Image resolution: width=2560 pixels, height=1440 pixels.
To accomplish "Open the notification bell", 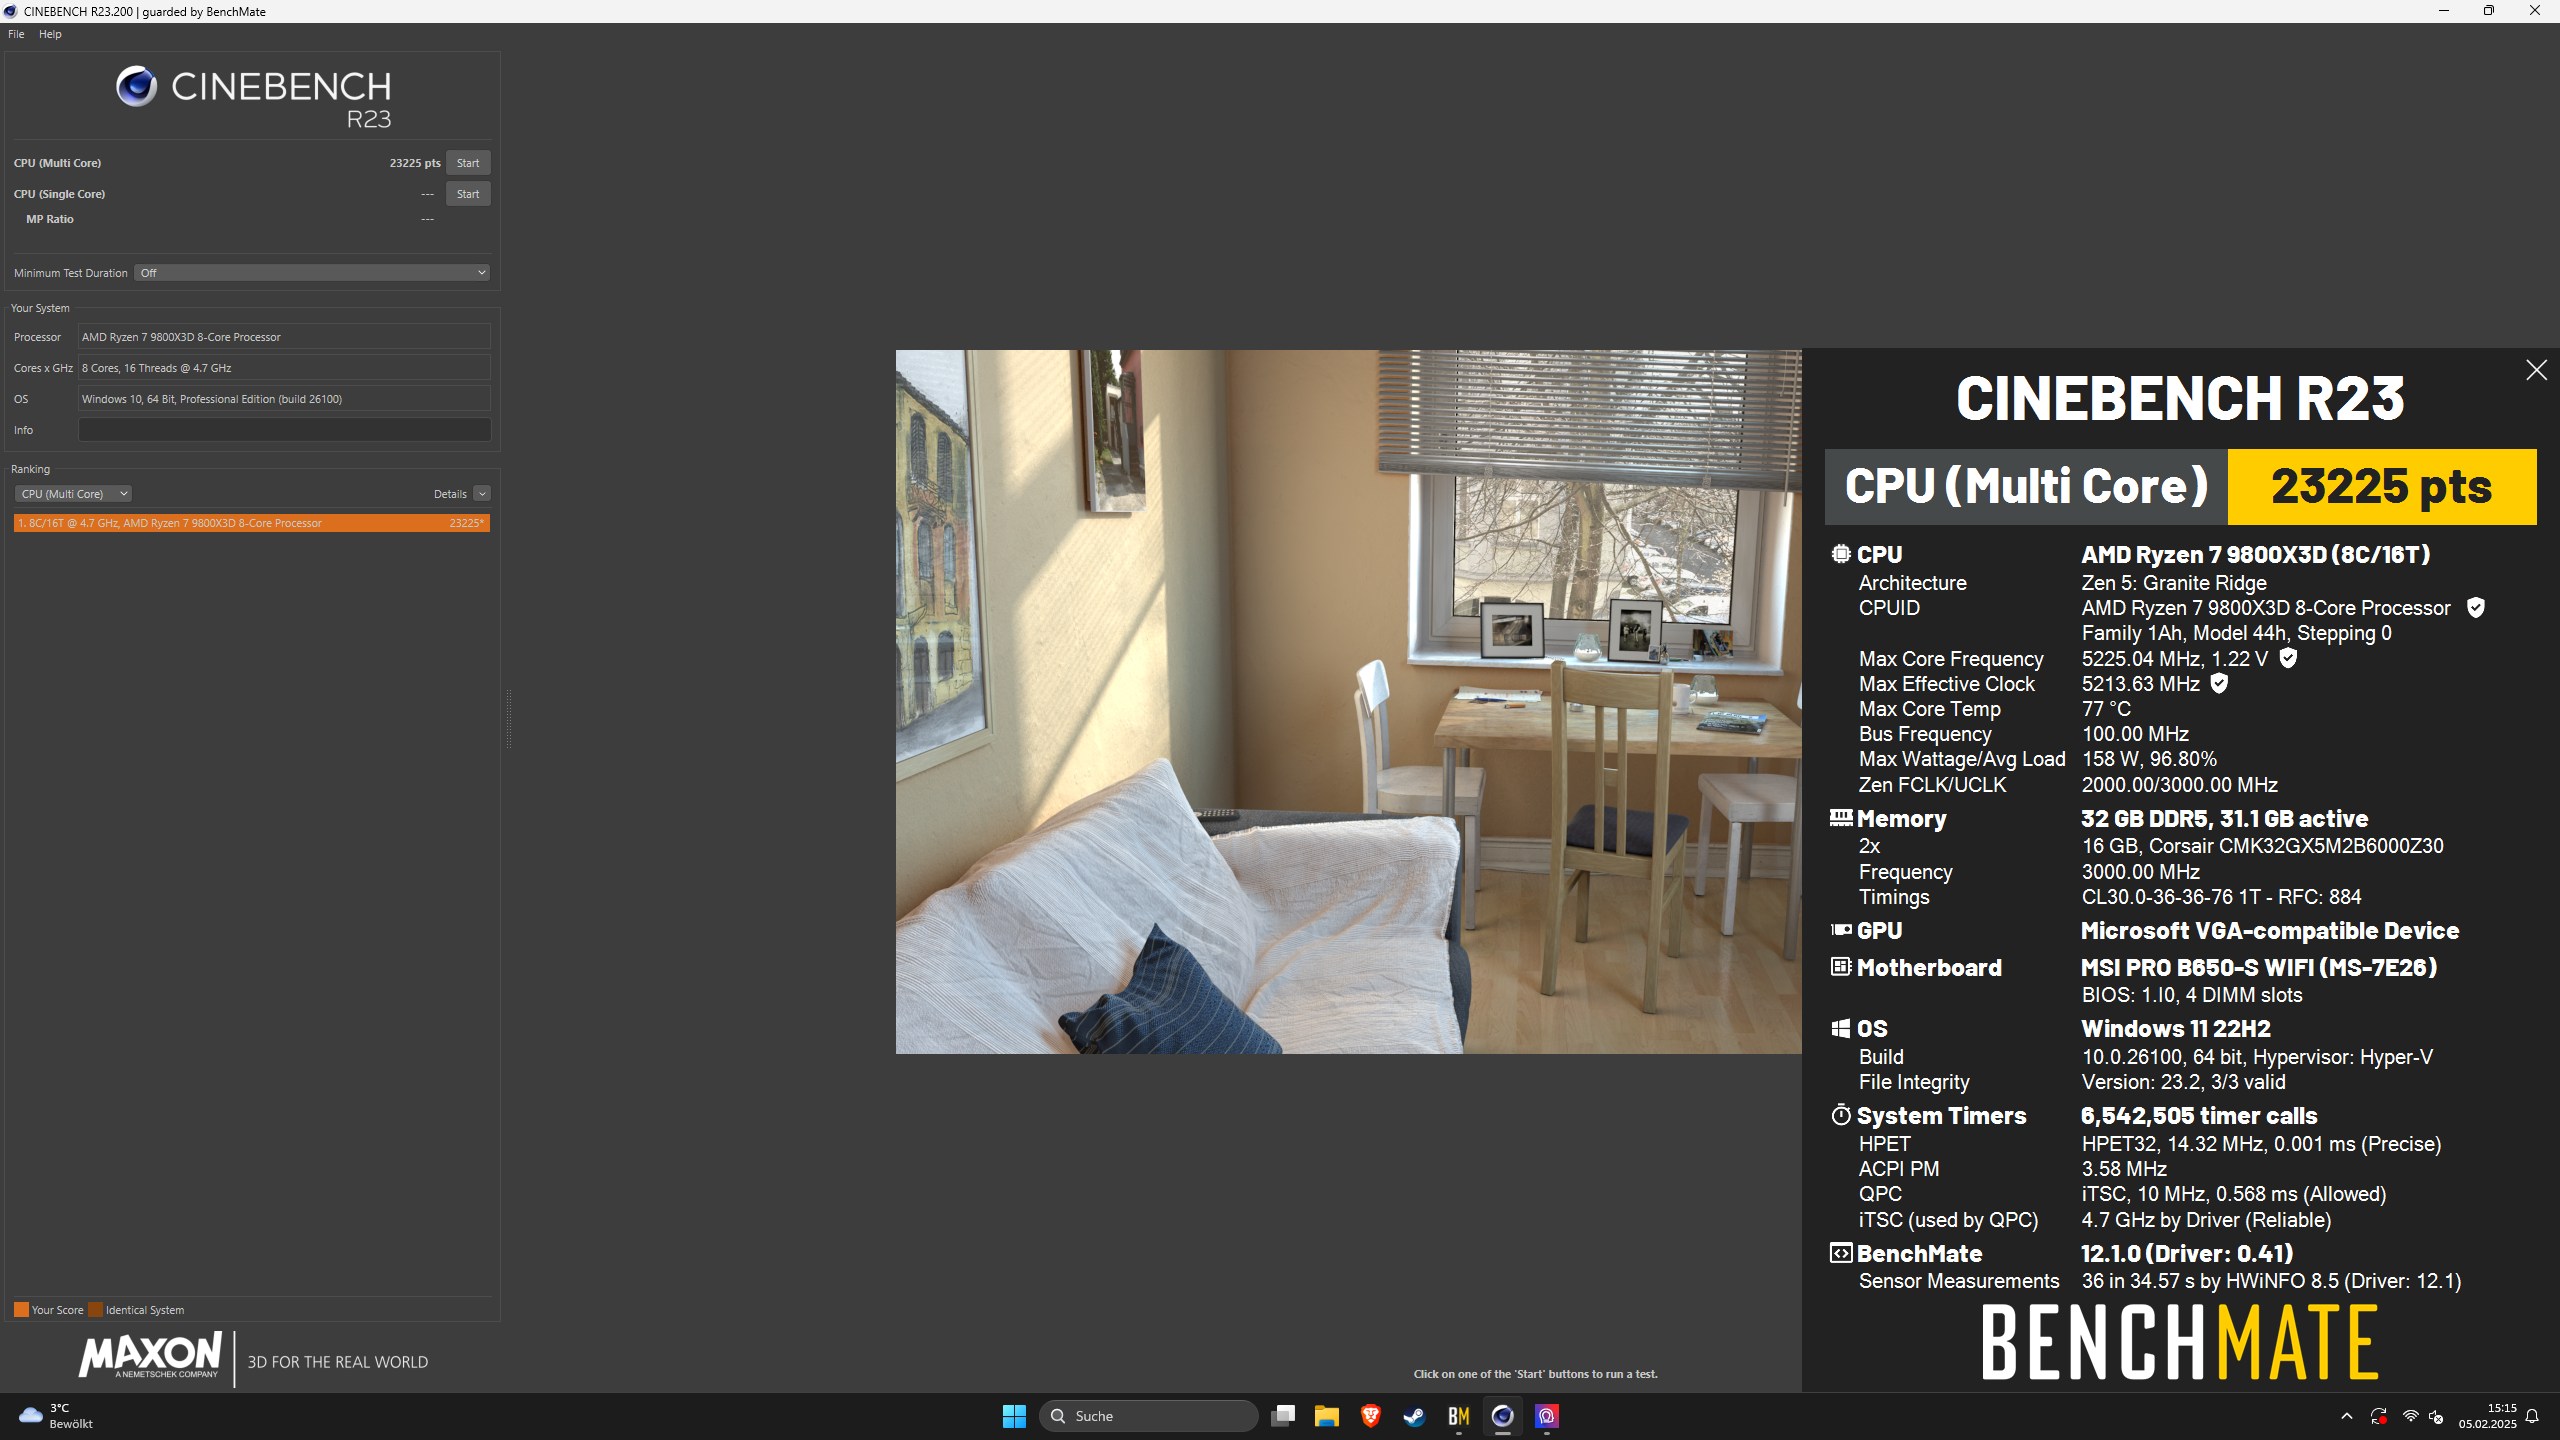I will (2532, 1416).
